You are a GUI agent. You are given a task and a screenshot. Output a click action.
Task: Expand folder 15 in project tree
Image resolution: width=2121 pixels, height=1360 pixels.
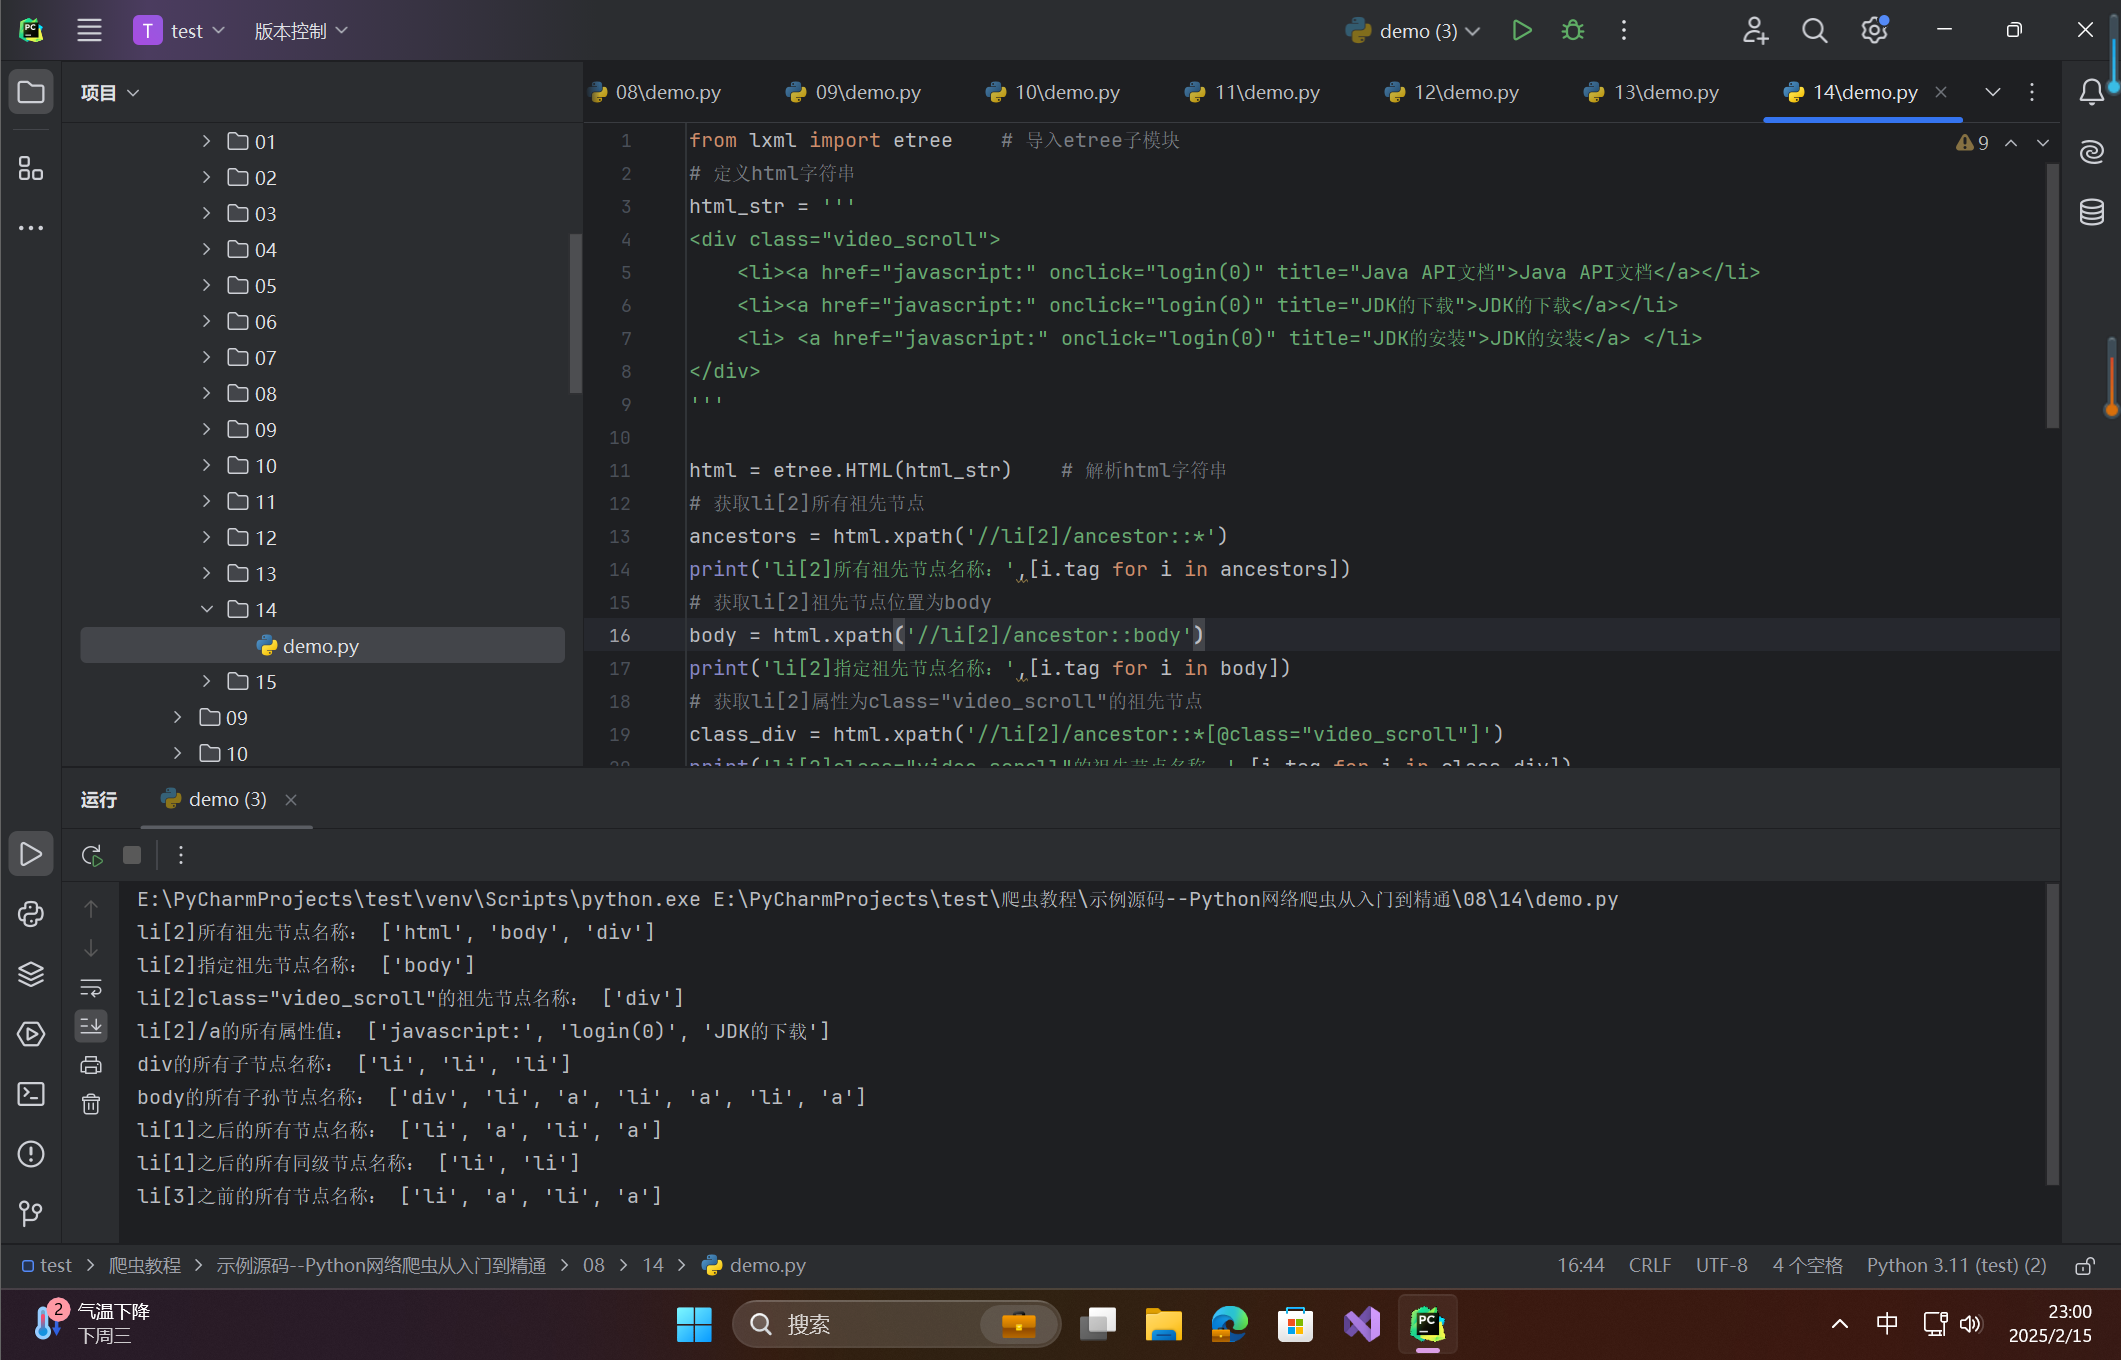(x=207, y=682)
